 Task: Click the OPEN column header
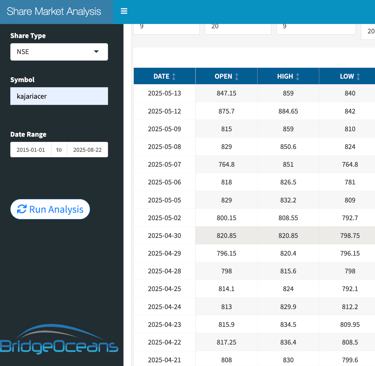click(226, 76)
